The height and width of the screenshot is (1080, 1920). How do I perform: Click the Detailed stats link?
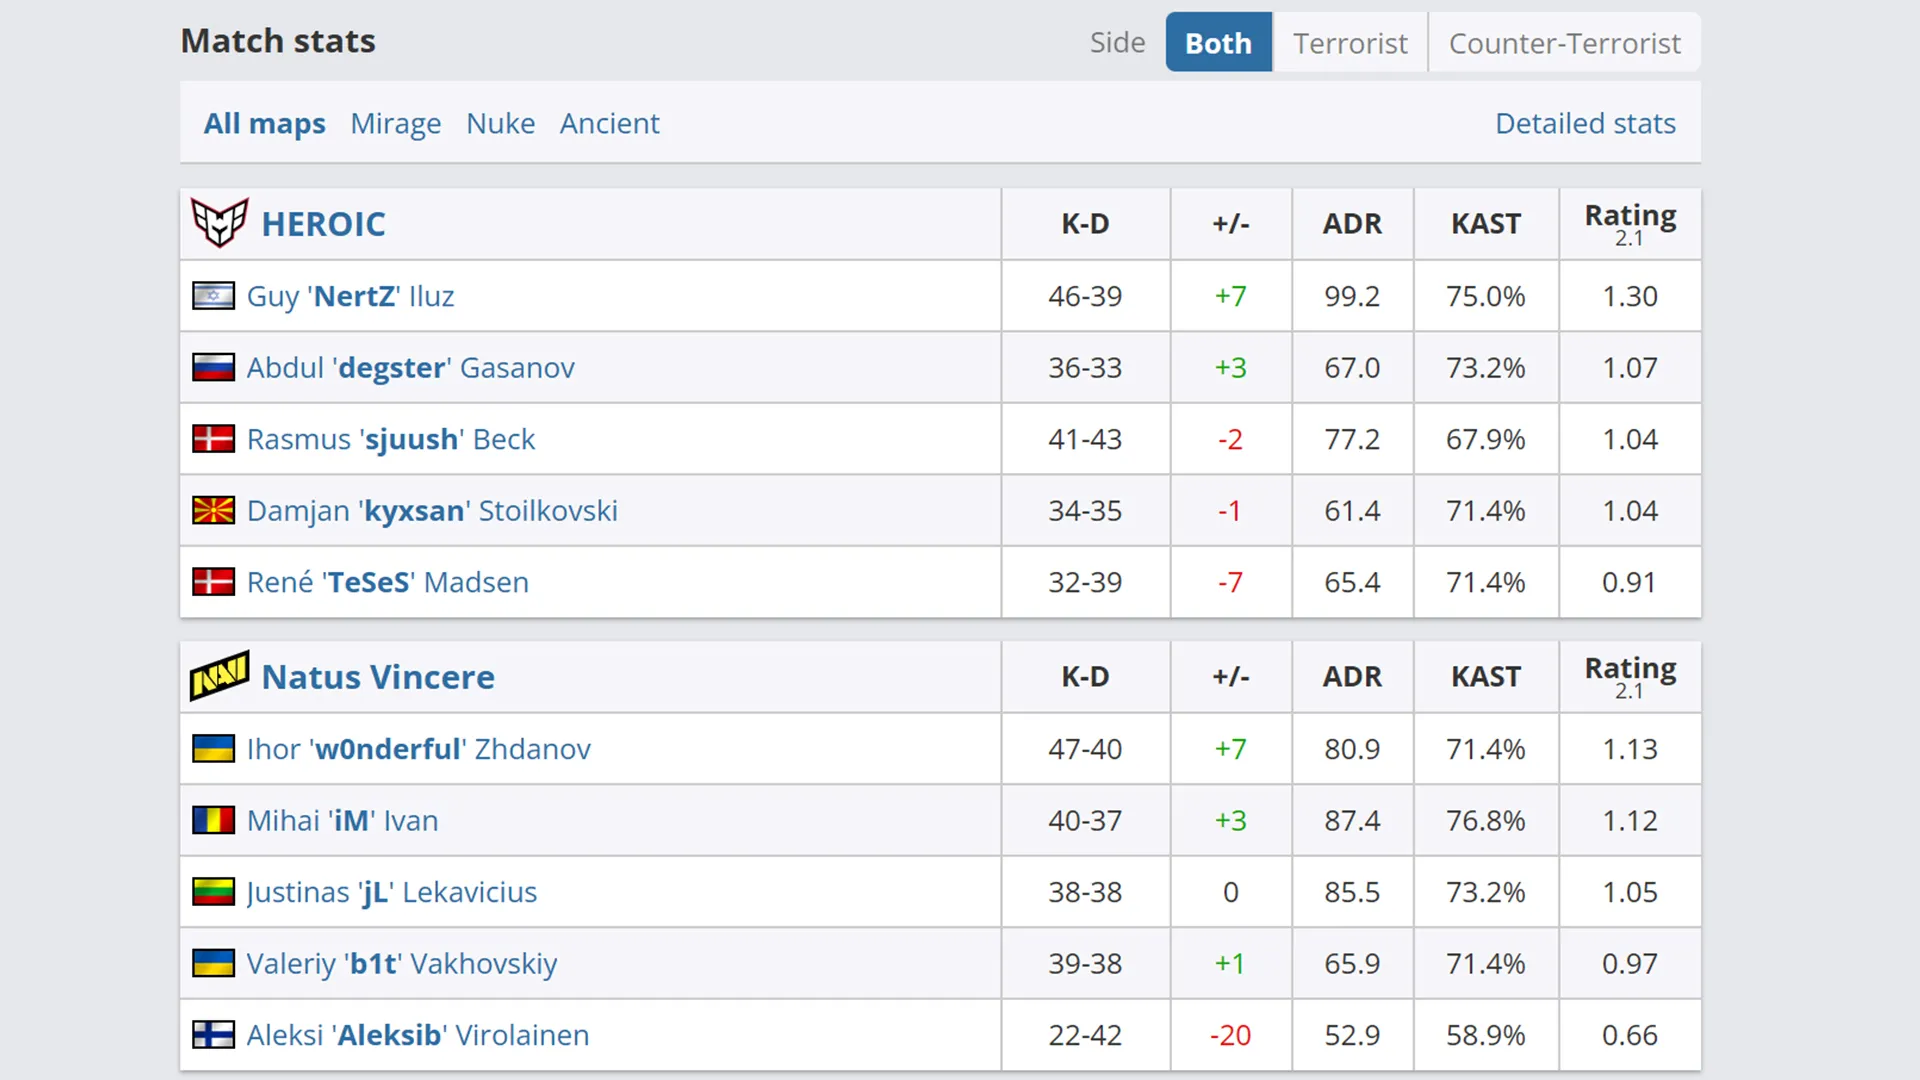tap(1585, 123)
